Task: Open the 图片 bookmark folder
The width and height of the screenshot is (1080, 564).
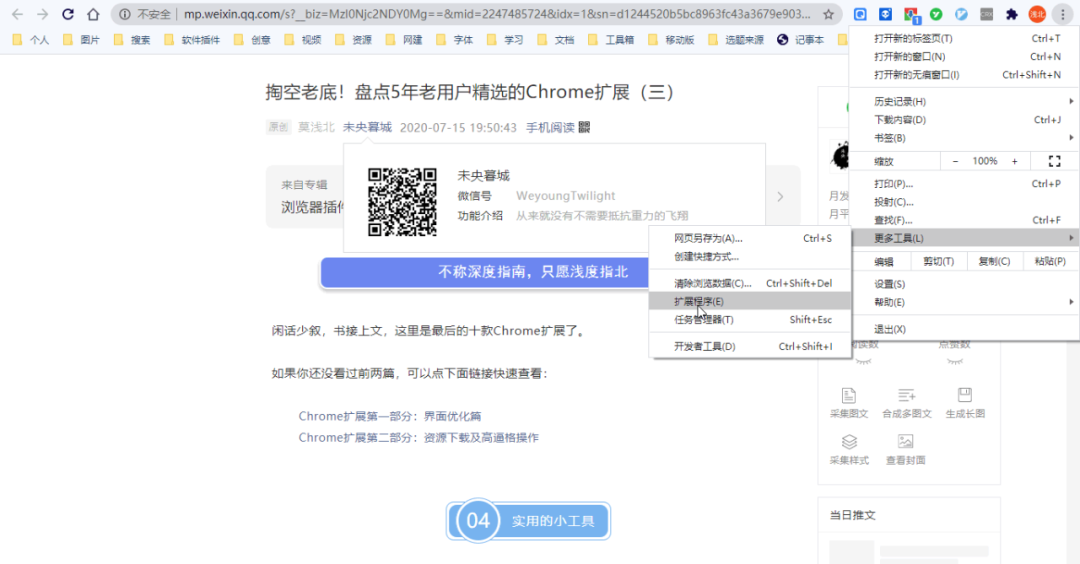Action: point(81,40)
